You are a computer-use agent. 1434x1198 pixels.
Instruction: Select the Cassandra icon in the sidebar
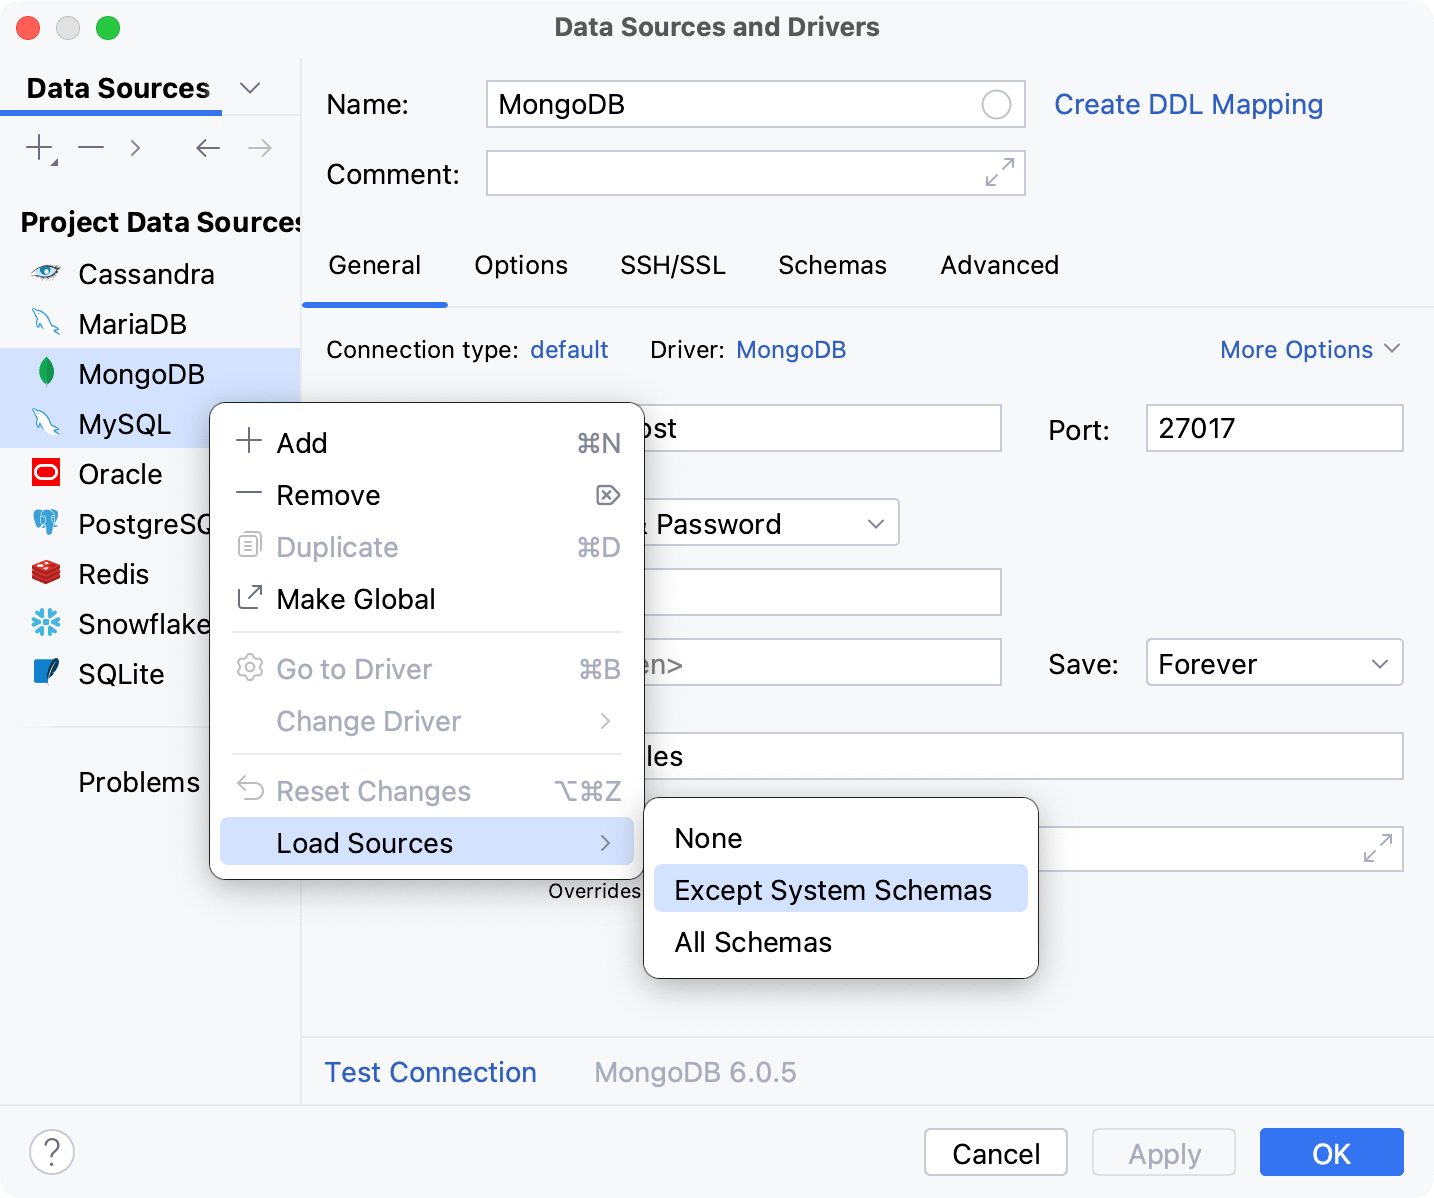point(45,273)
